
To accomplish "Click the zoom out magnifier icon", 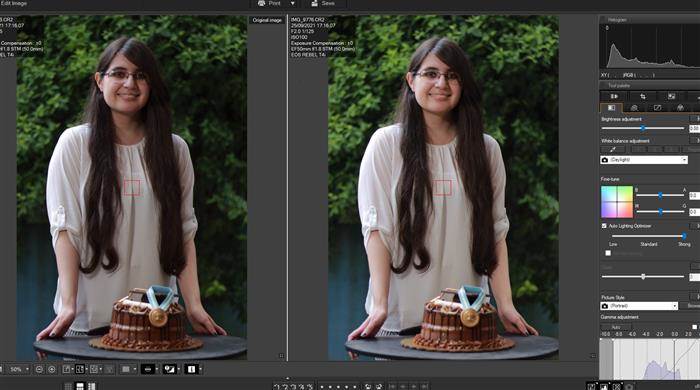I will [x=39, y=369].
